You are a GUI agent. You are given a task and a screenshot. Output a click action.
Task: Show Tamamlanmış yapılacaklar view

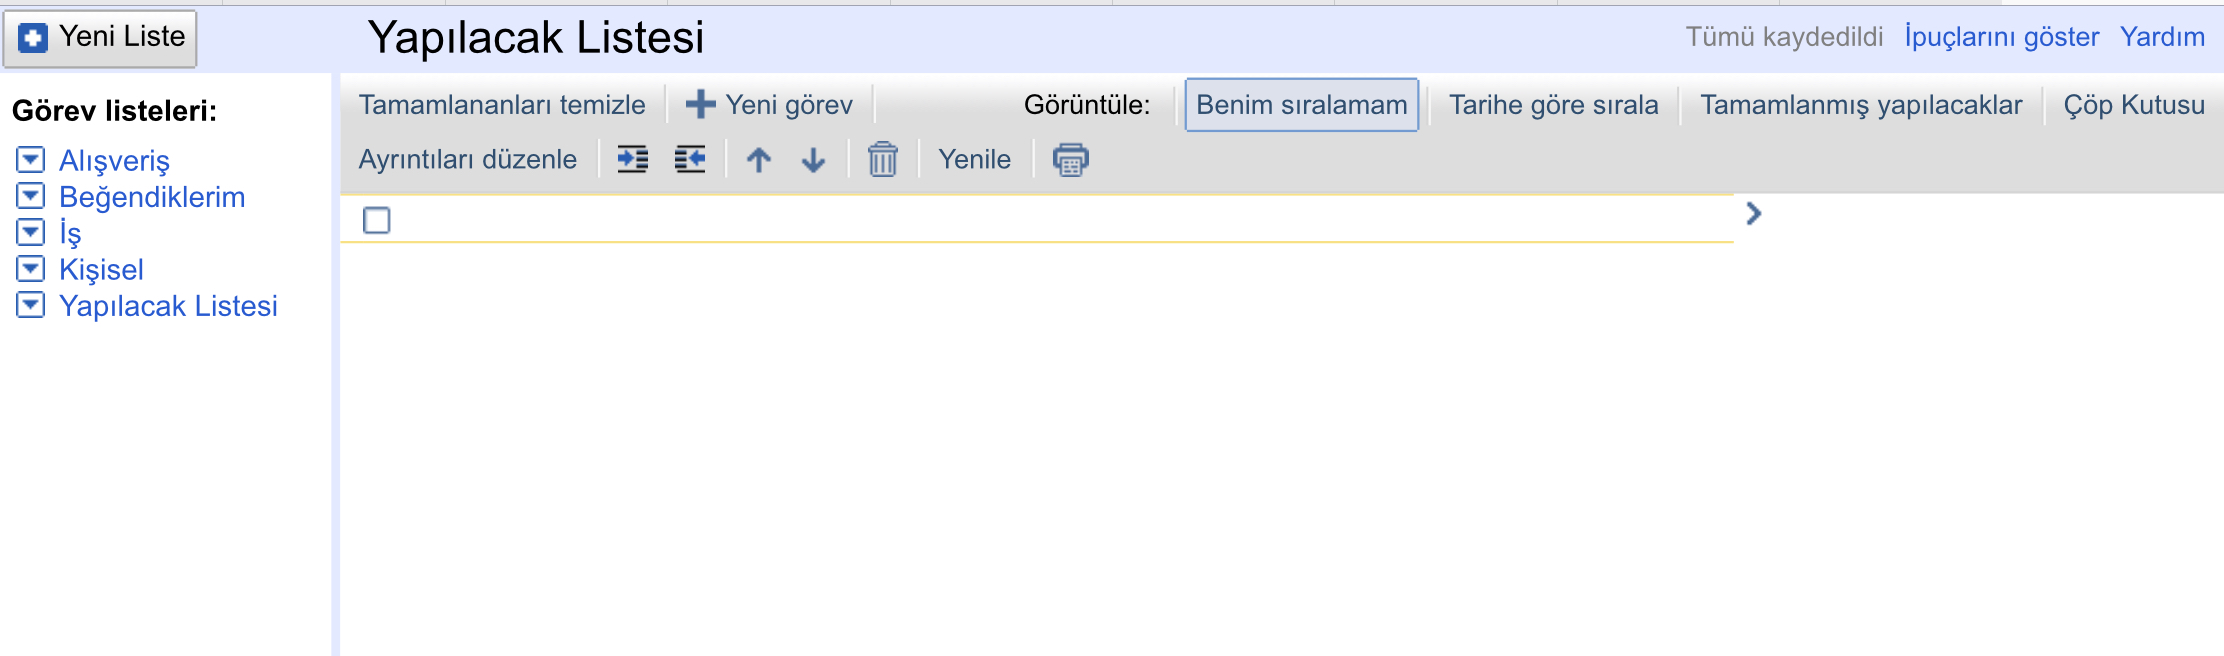pyautogui.click(x=1861, y=105)
